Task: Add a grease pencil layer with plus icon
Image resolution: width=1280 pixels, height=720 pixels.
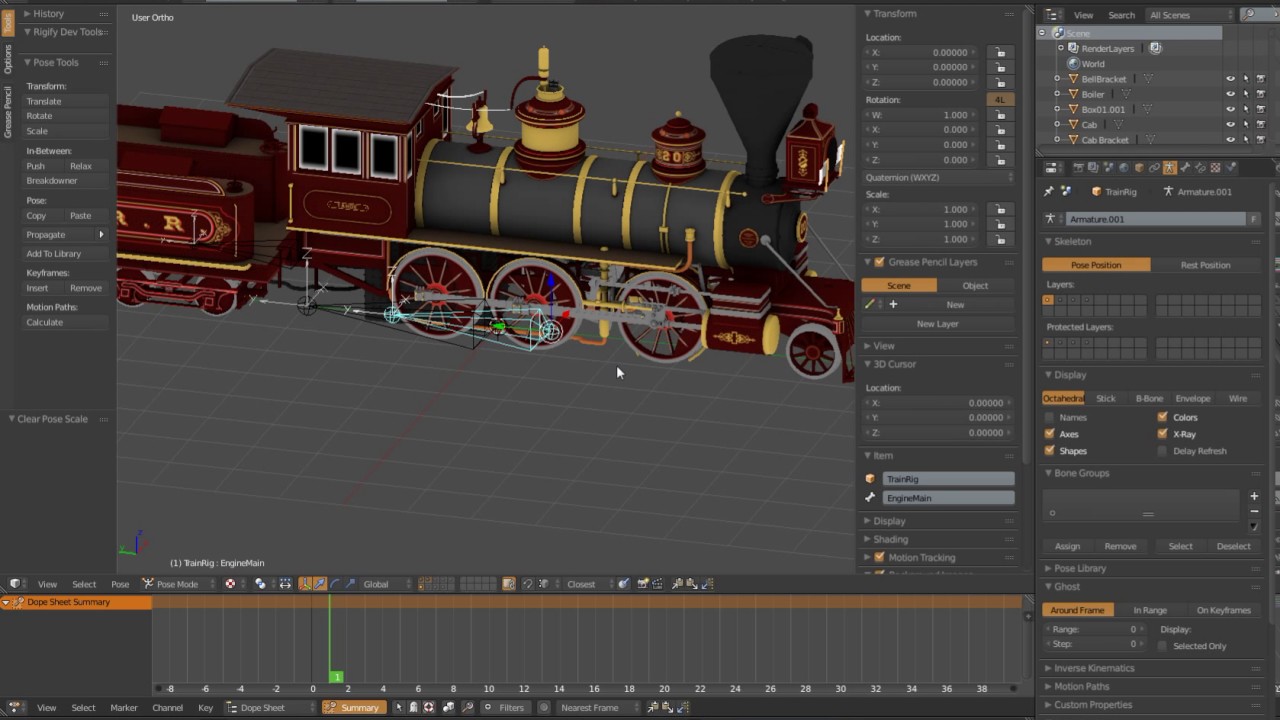Action: (893, 304)
